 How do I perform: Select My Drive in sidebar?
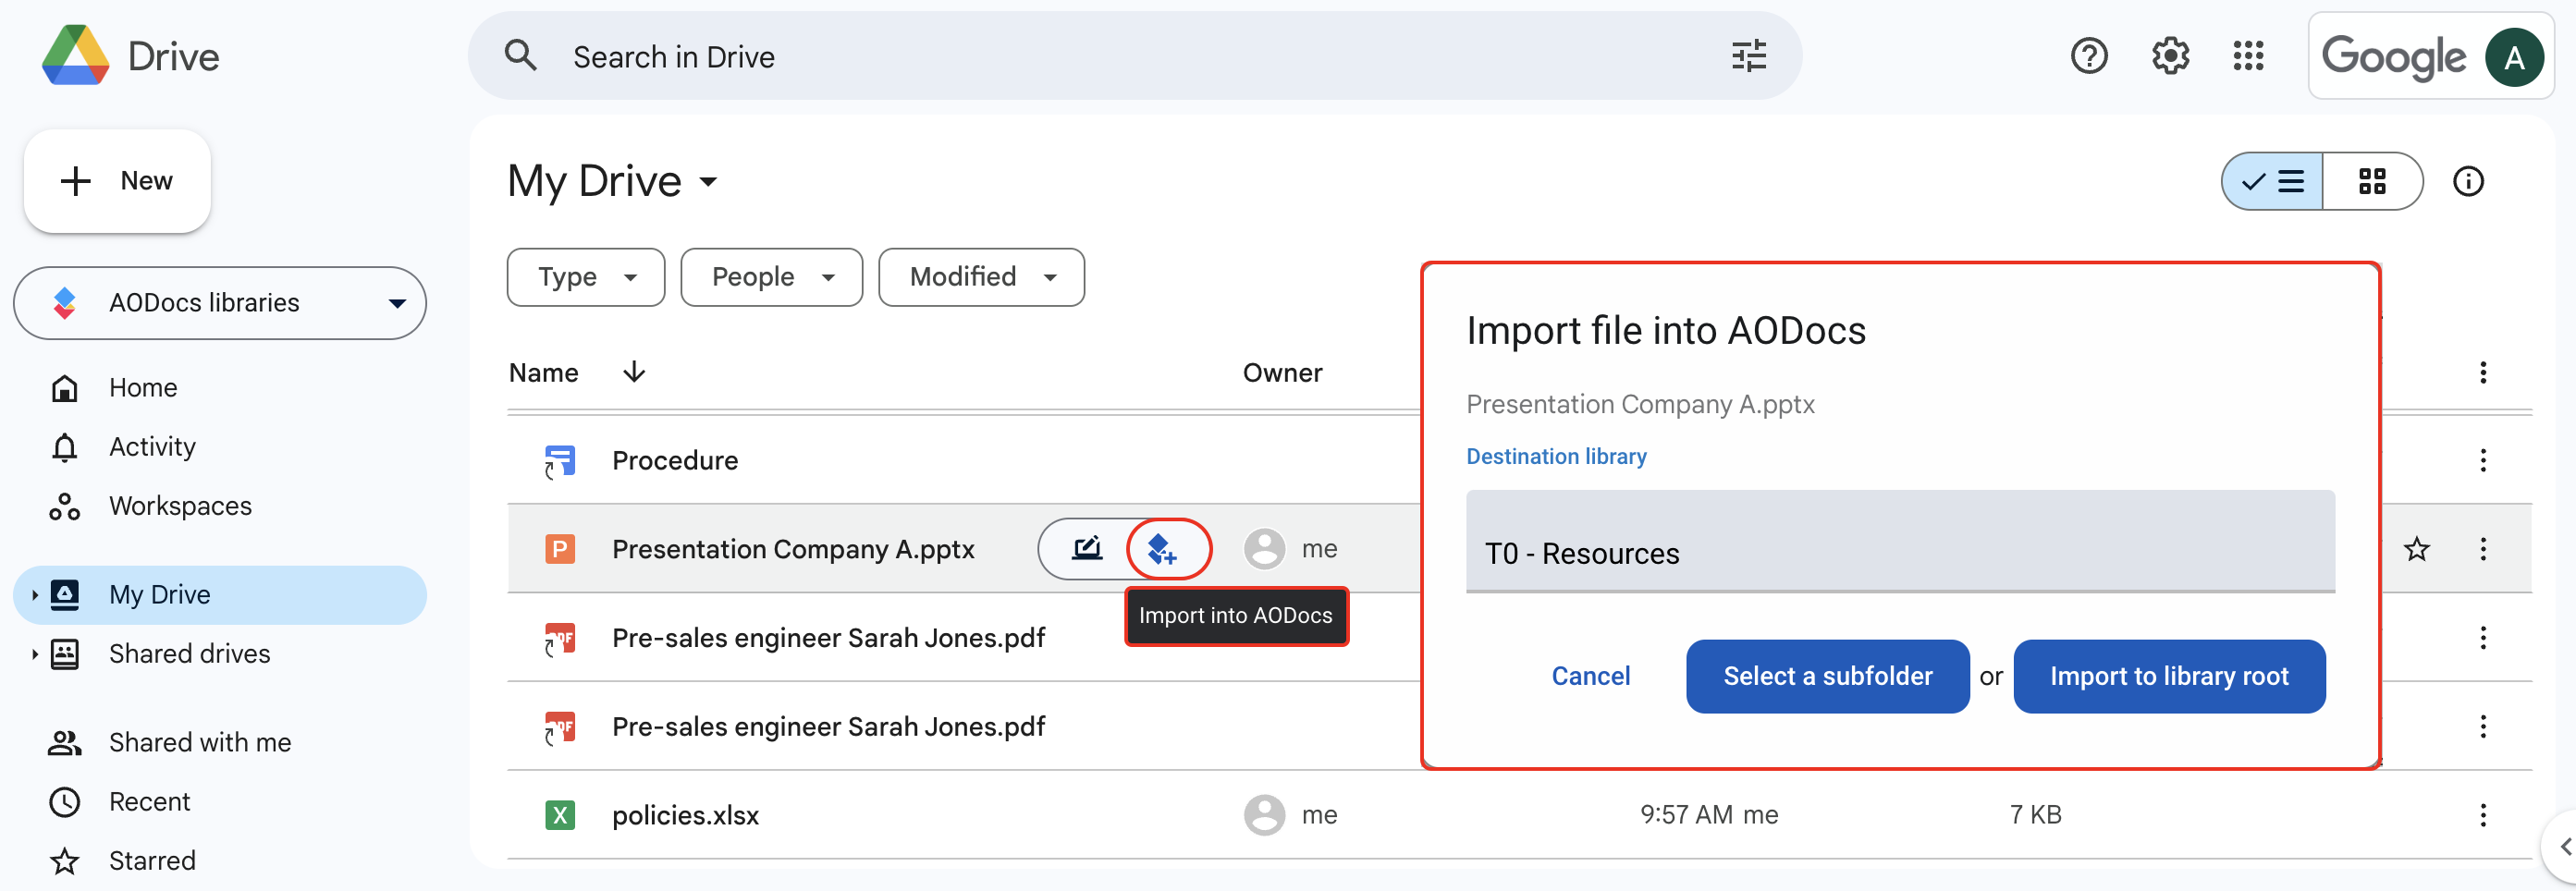tap(220, 595)
